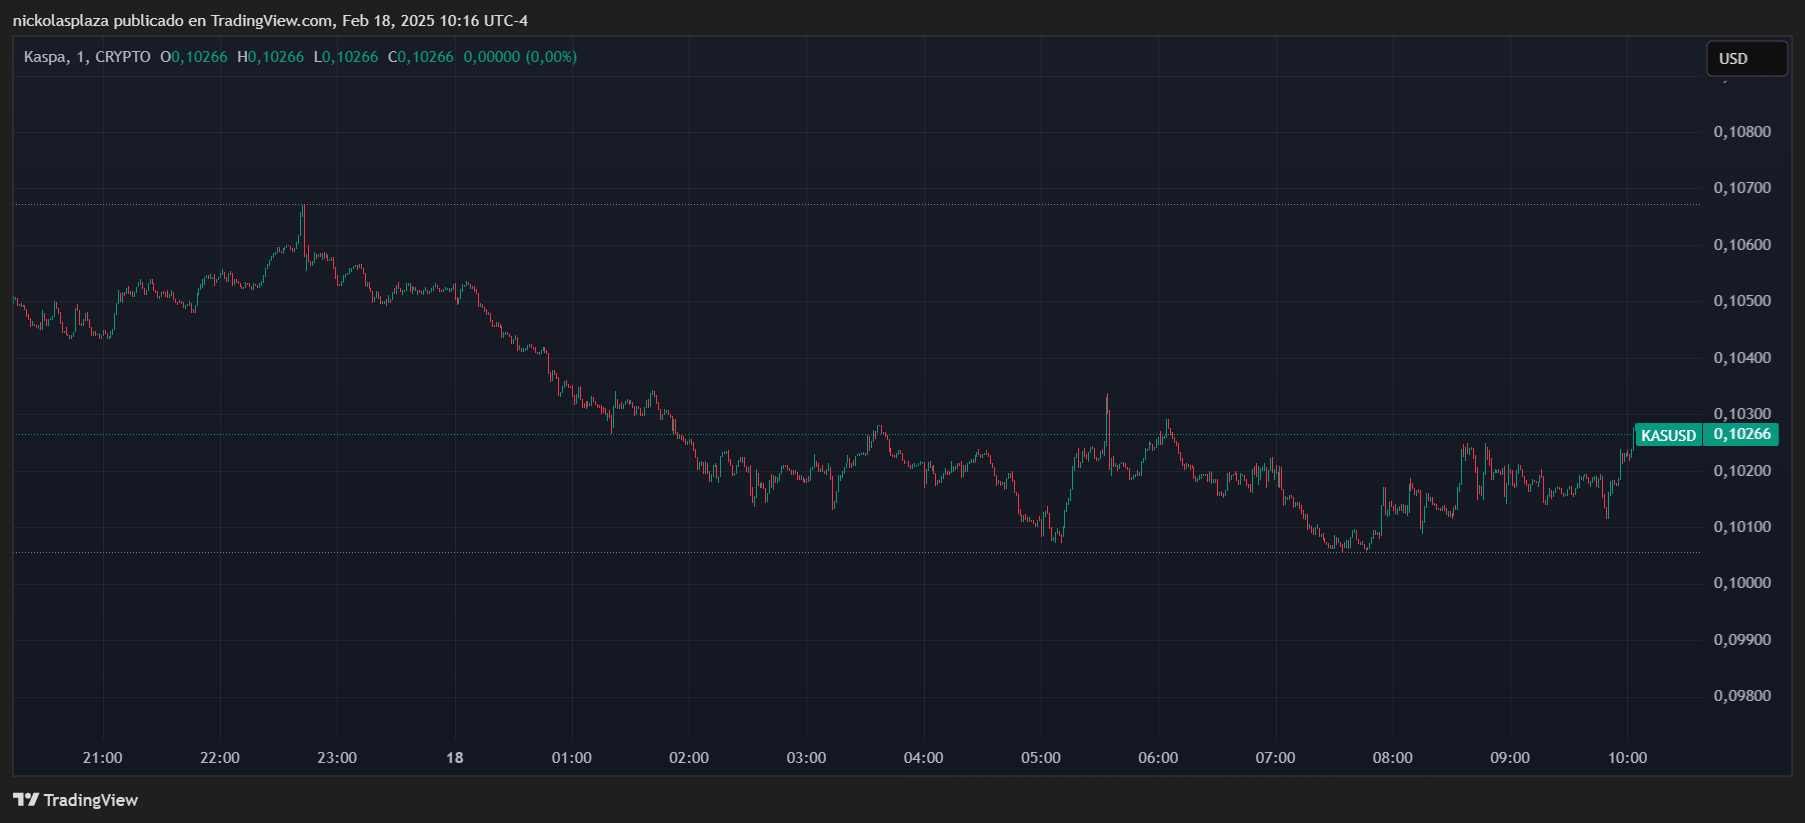Click the 08:00 time axis label
Viewport: 1805px width, 823px height.
point(1393,758)
